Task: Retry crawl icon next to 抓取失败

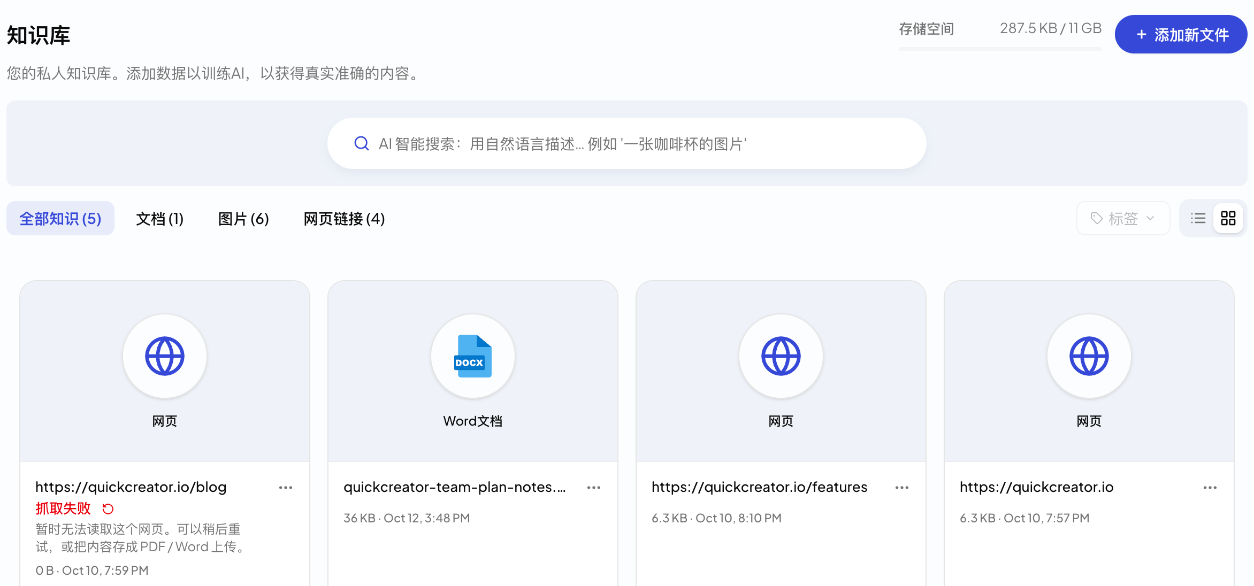Action: [x=108, y=509]
